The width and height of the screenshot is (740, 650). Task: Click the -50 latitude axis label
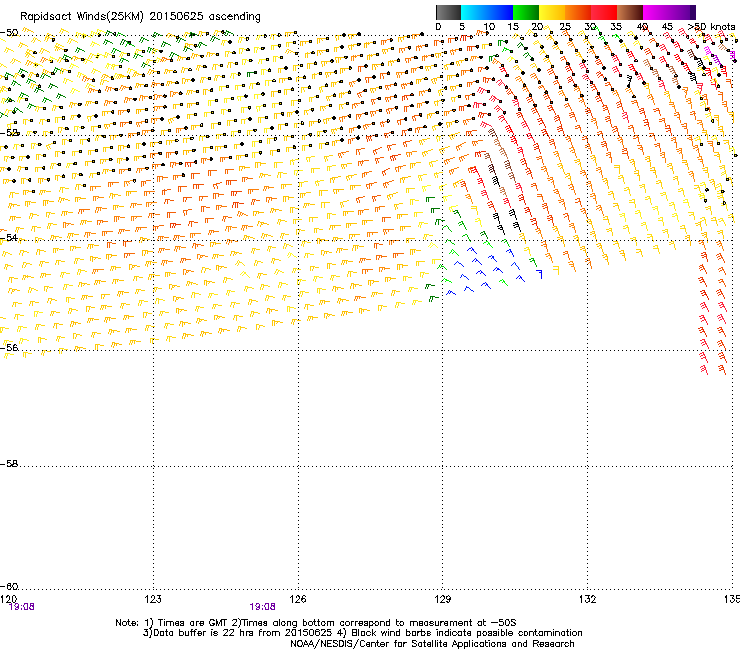pyautogui.click(x=9, y=33)
